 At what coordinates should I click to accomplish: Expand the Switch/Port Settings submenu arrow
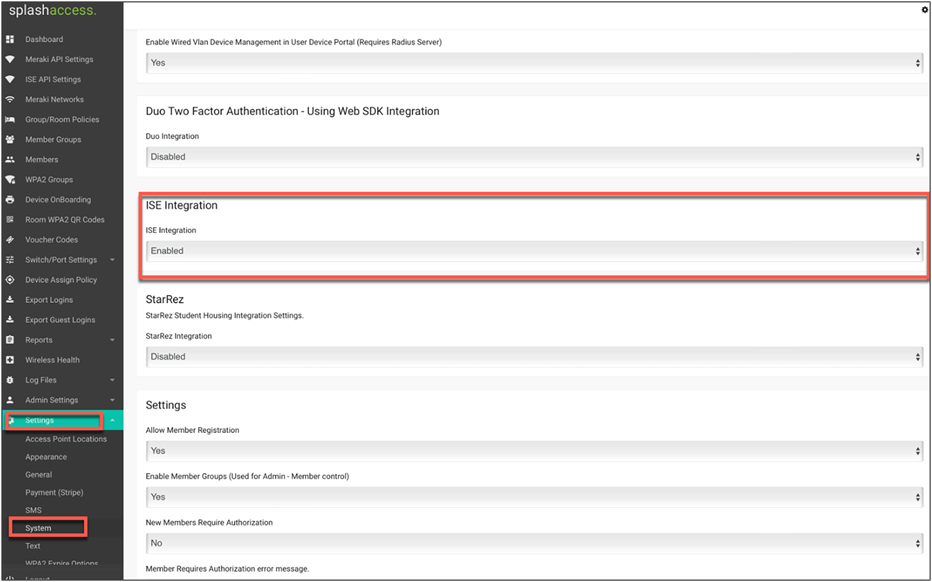point(112,260)
